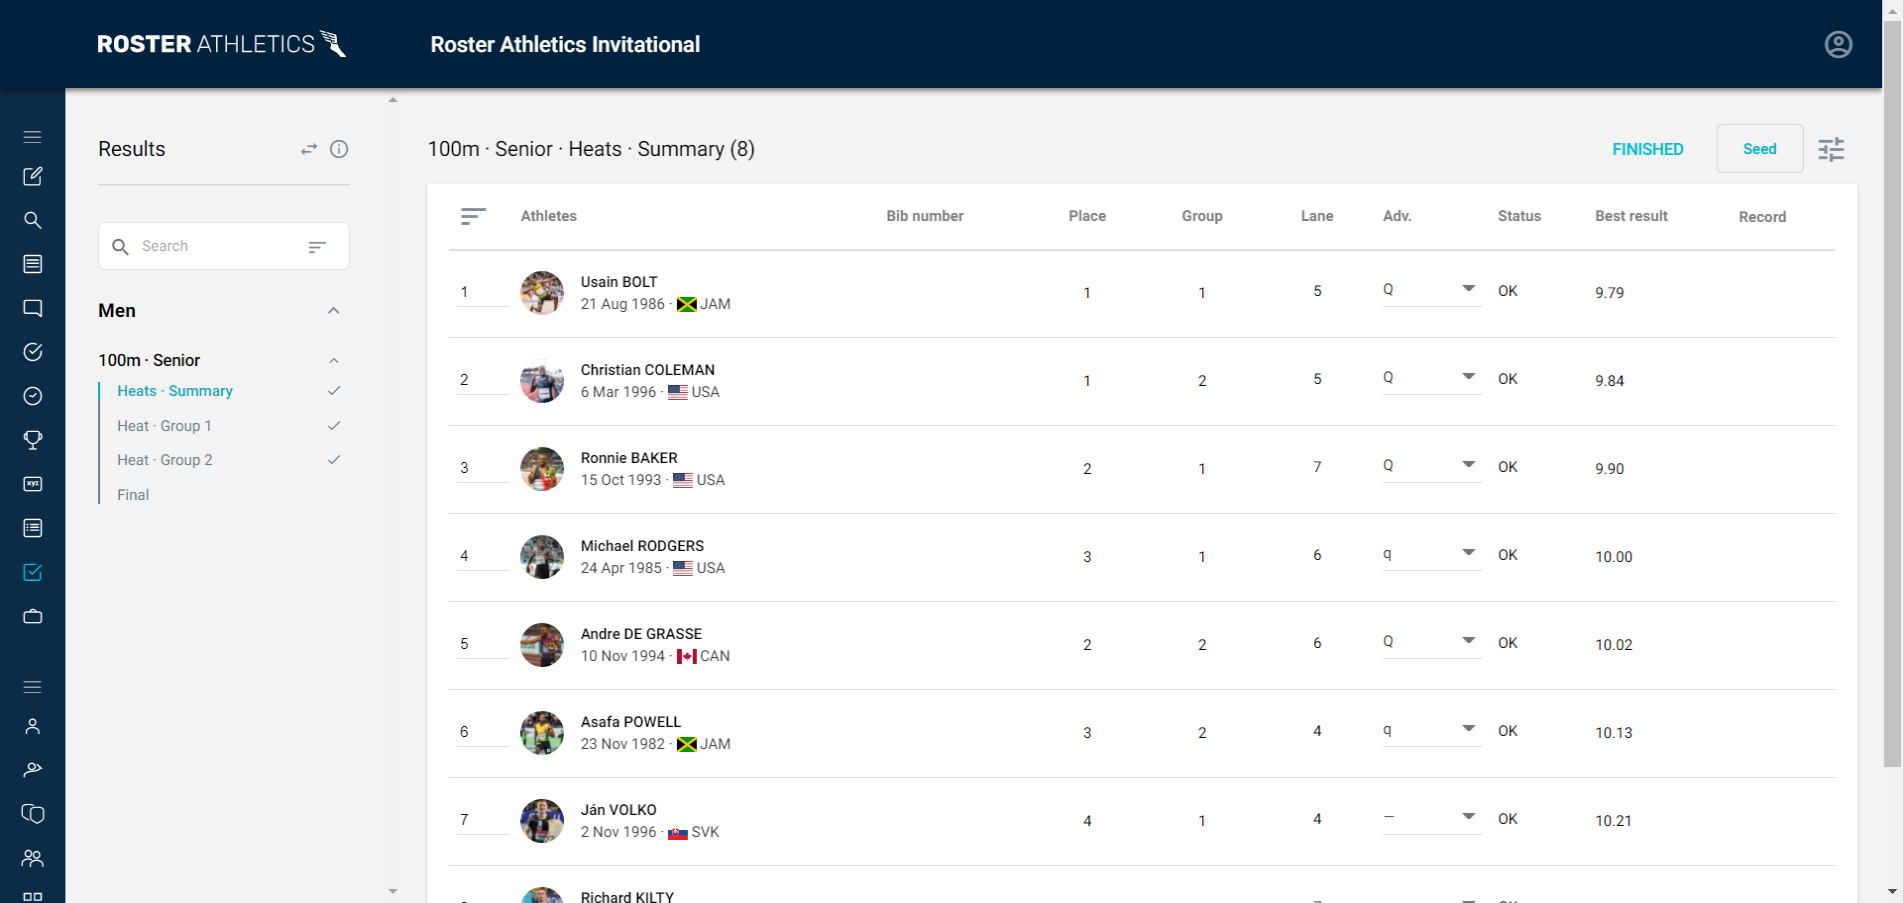Open the Adv dropdown for Asafa Powell

tap(1467, 728)
